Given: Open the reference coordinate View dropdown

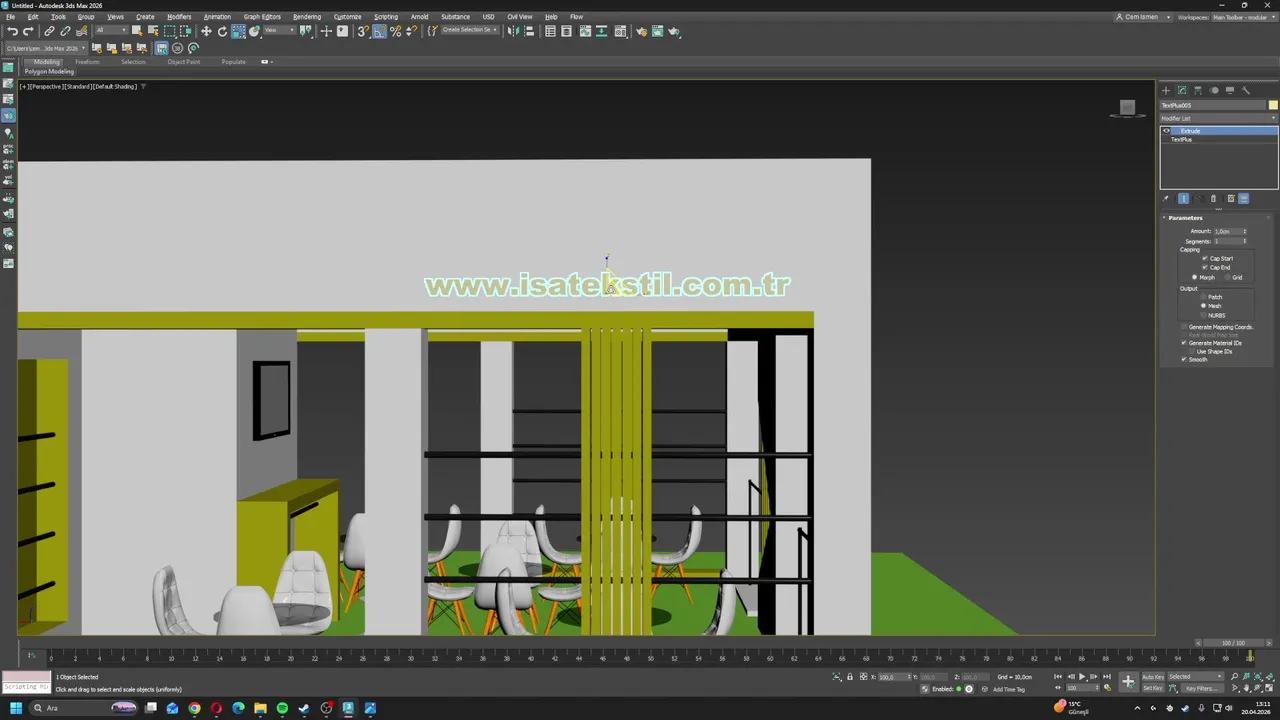Looking at the screenshot, I should coord(280,31).
